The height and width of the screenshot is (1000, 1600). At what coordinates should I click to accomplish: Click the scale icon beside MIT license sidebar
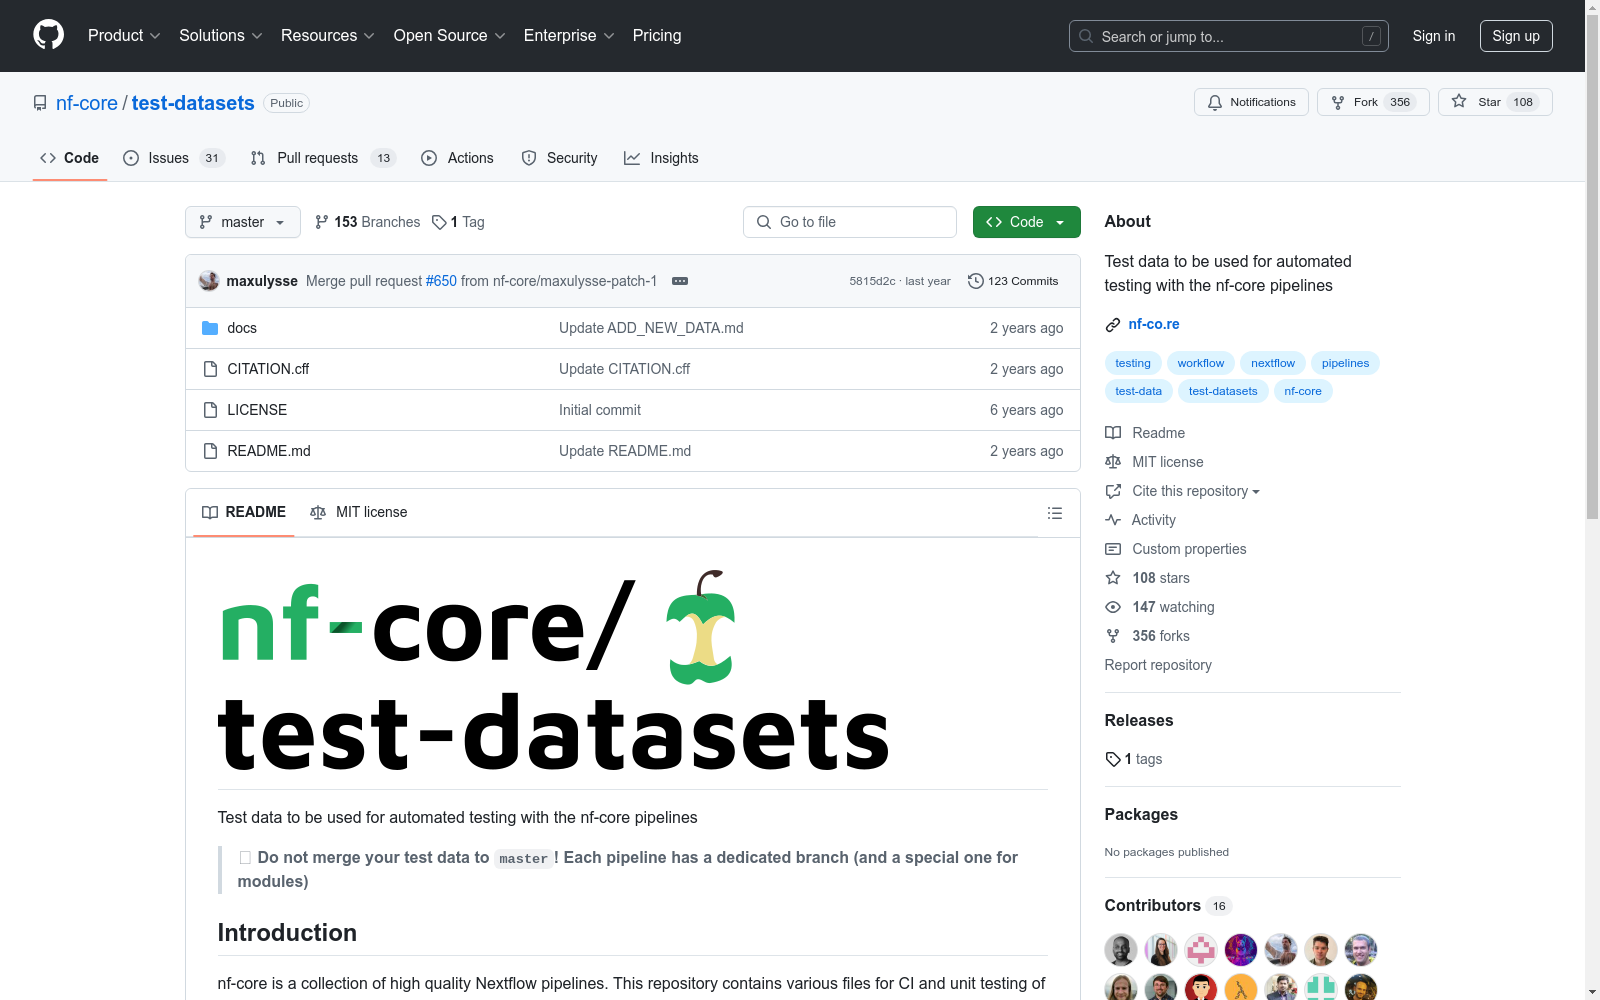pos(1113,462)
